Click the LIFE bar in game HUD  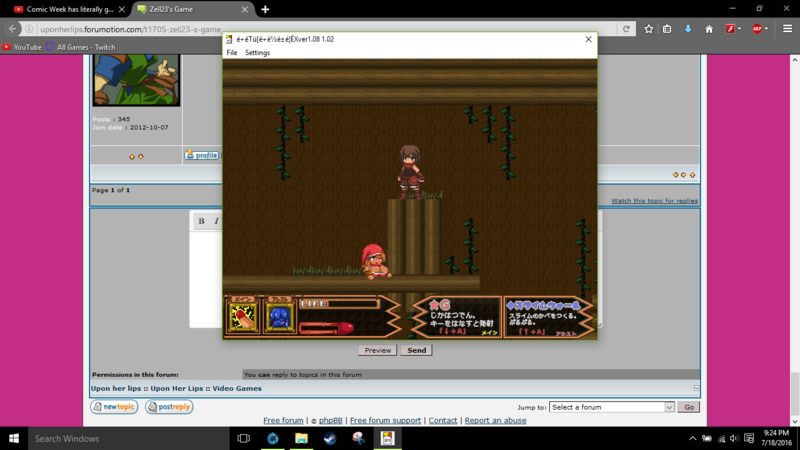tap(339, 304)
